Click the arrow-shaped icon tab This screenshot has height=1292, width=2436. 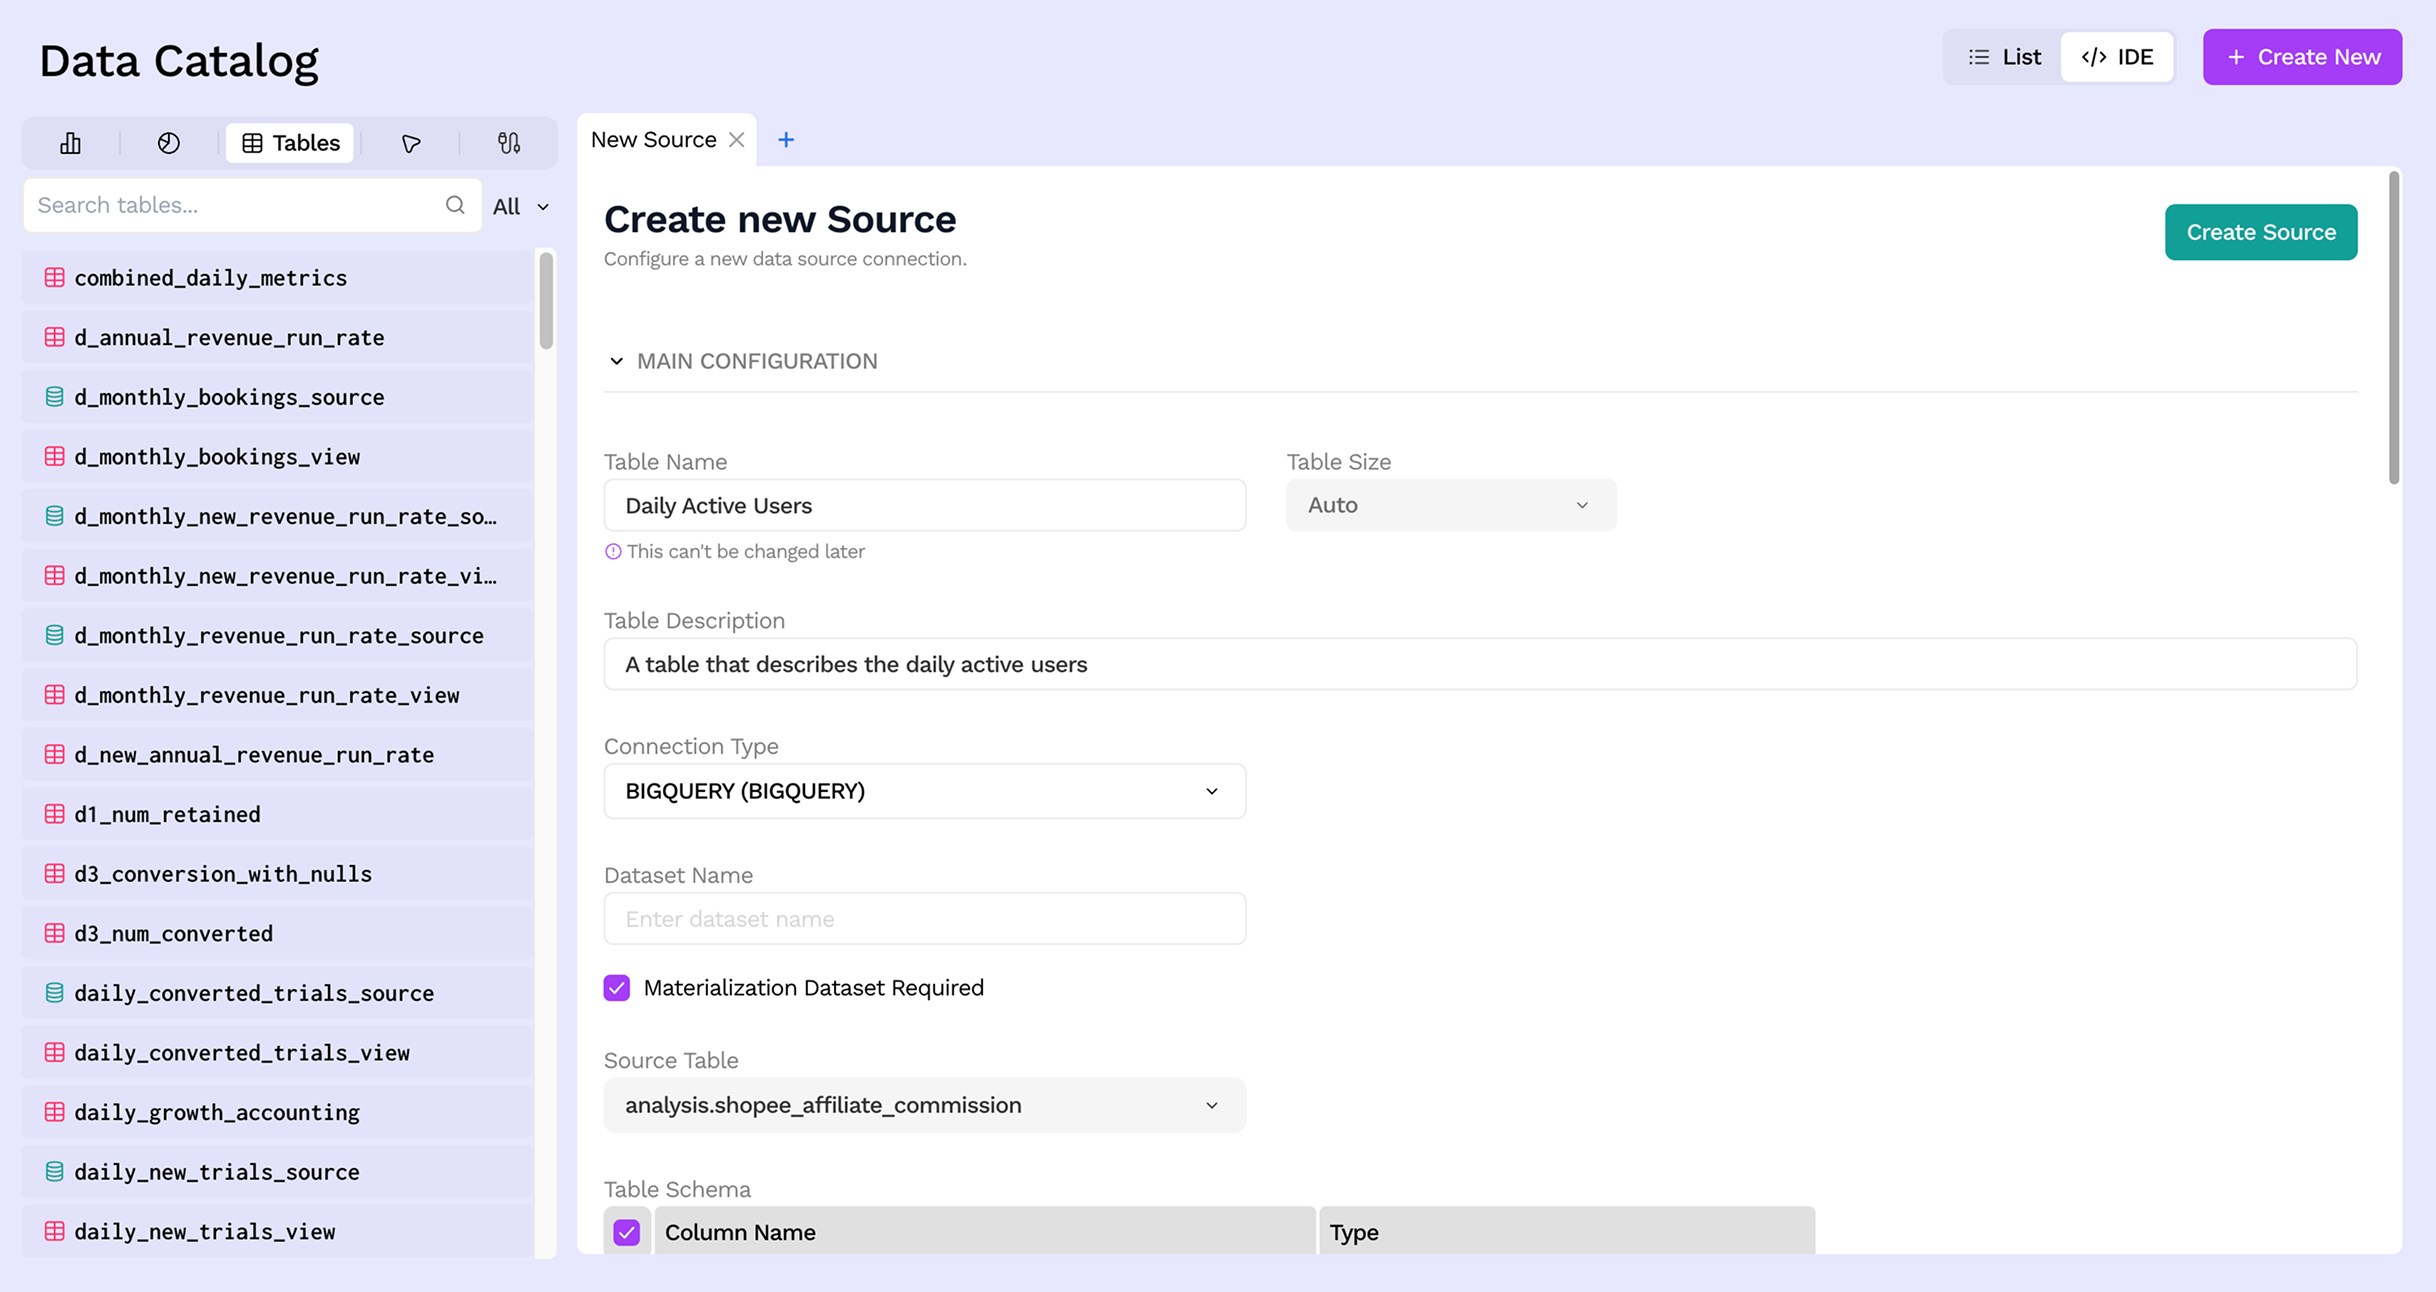point(411,143)
